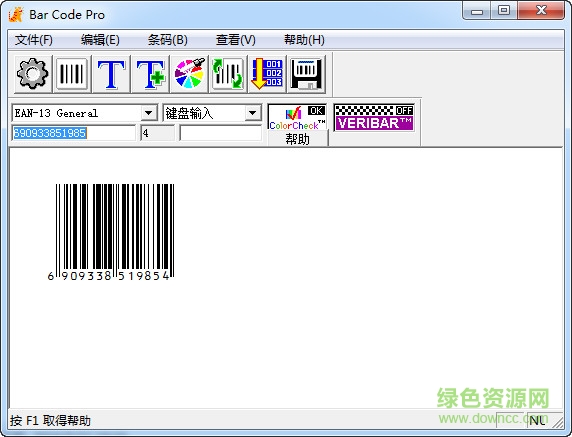Open the 帮助(H) menu

[x=304, y=40]
